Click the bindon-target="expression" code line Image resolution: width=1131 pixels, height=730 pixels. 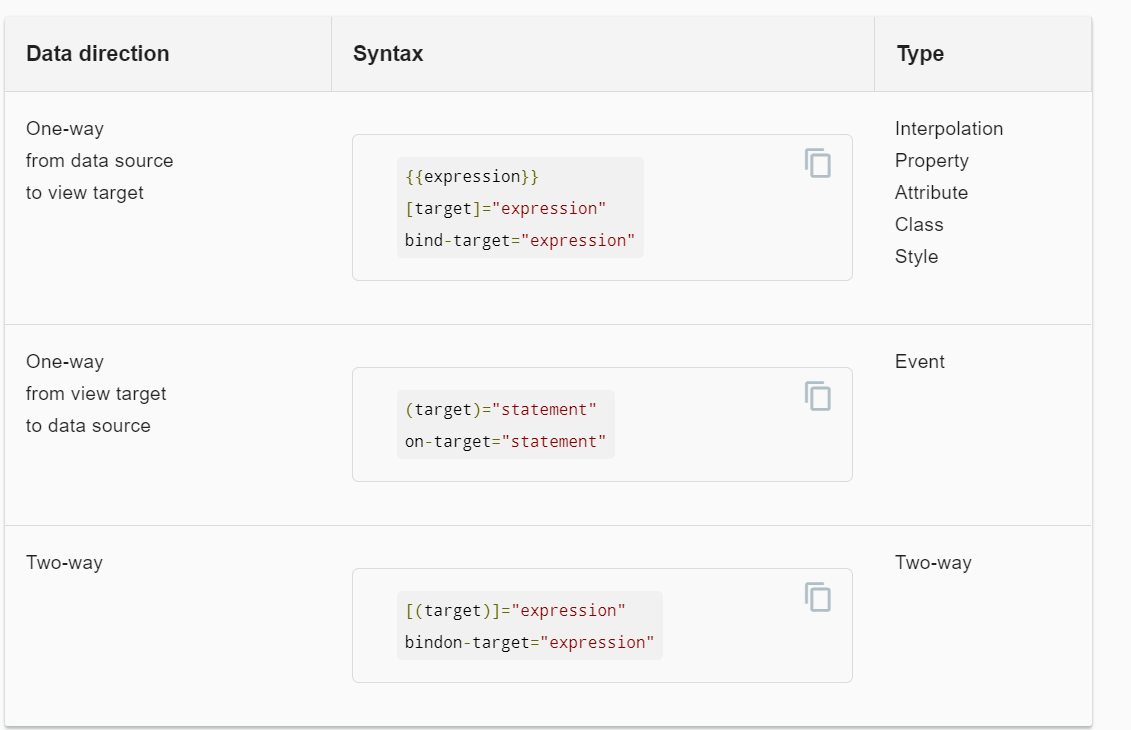[x=529, y=642]
